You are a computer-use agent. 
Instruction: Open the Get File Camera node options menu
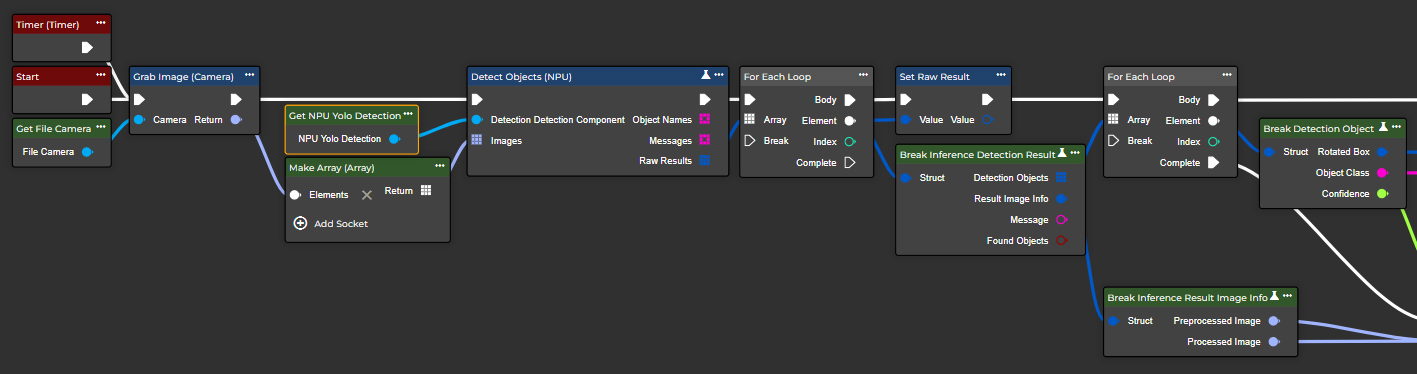click(x=100, y=128)
